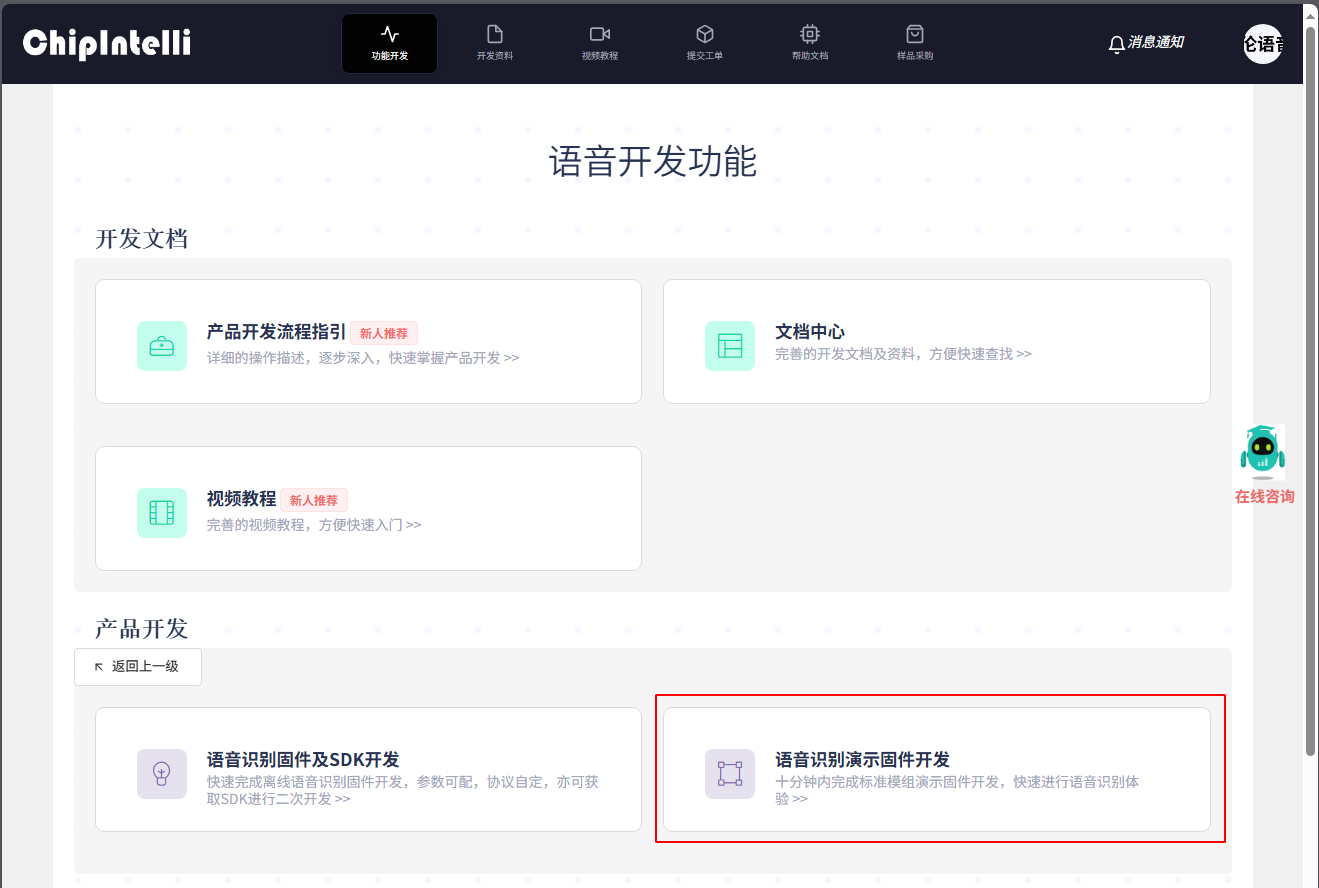Click the 产品开发流程指引 briefcase icon
Screen dimensions: 1319x888
pyautogui.click(x=162, y=346)
